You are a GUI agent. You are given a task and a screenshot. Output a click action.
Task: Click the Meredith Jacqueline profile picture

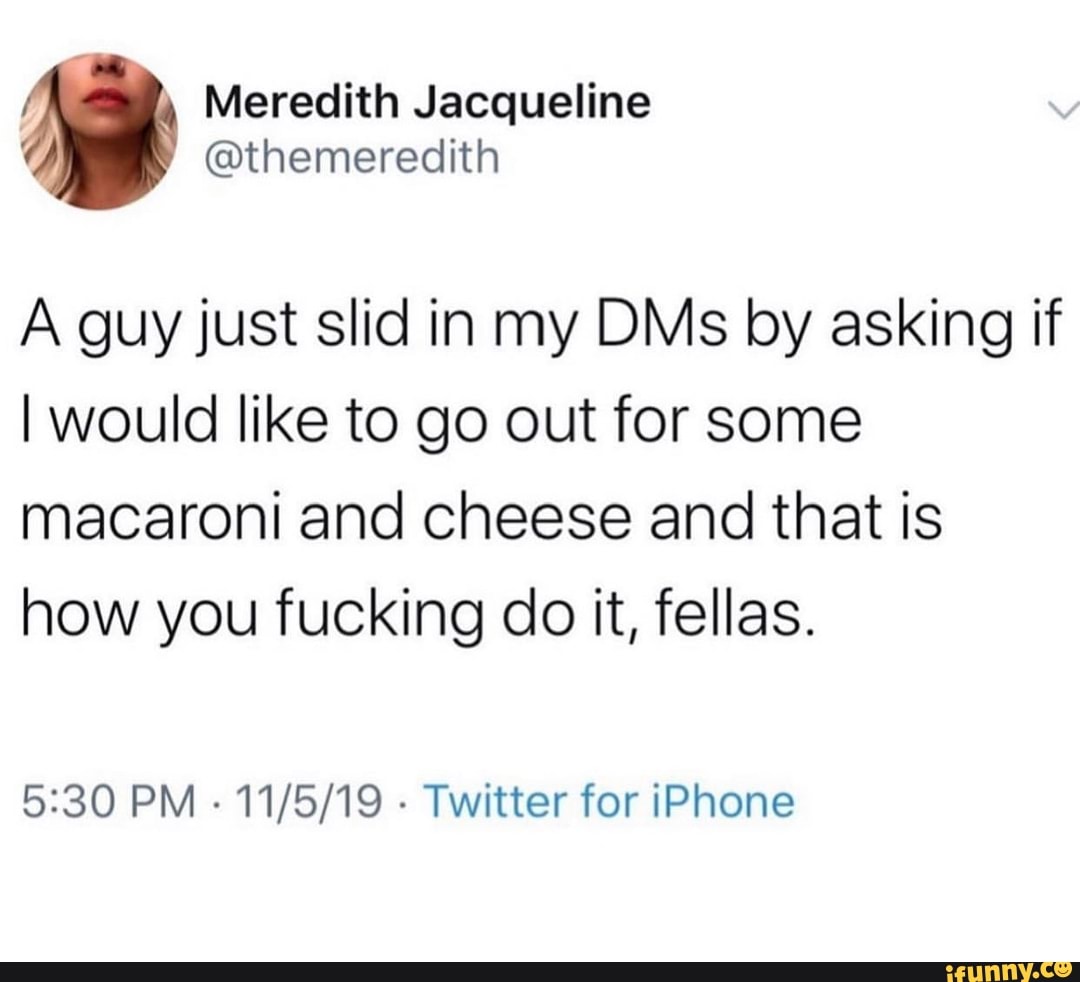pos(100,130)
